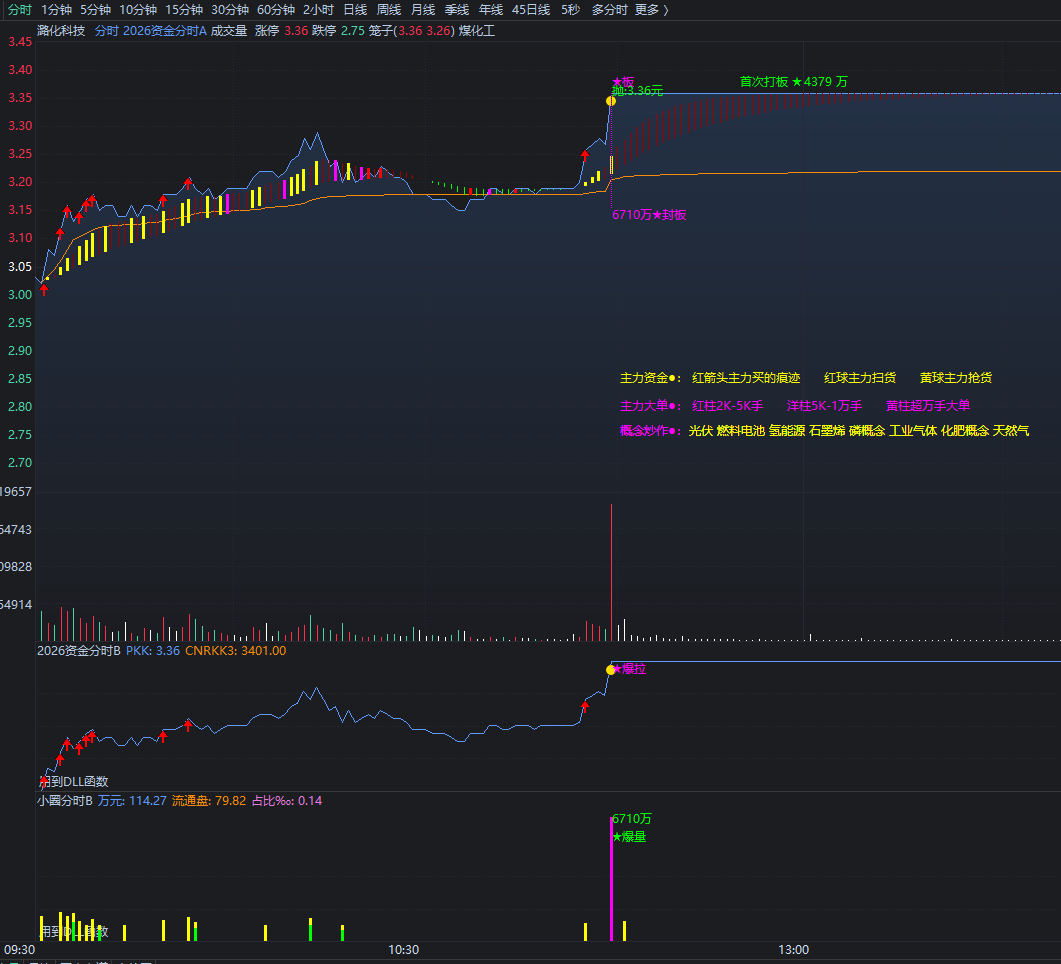Switch to 日线 daily chart
This screenshot has height=964, width=1061.
click(x=355, y=9)
